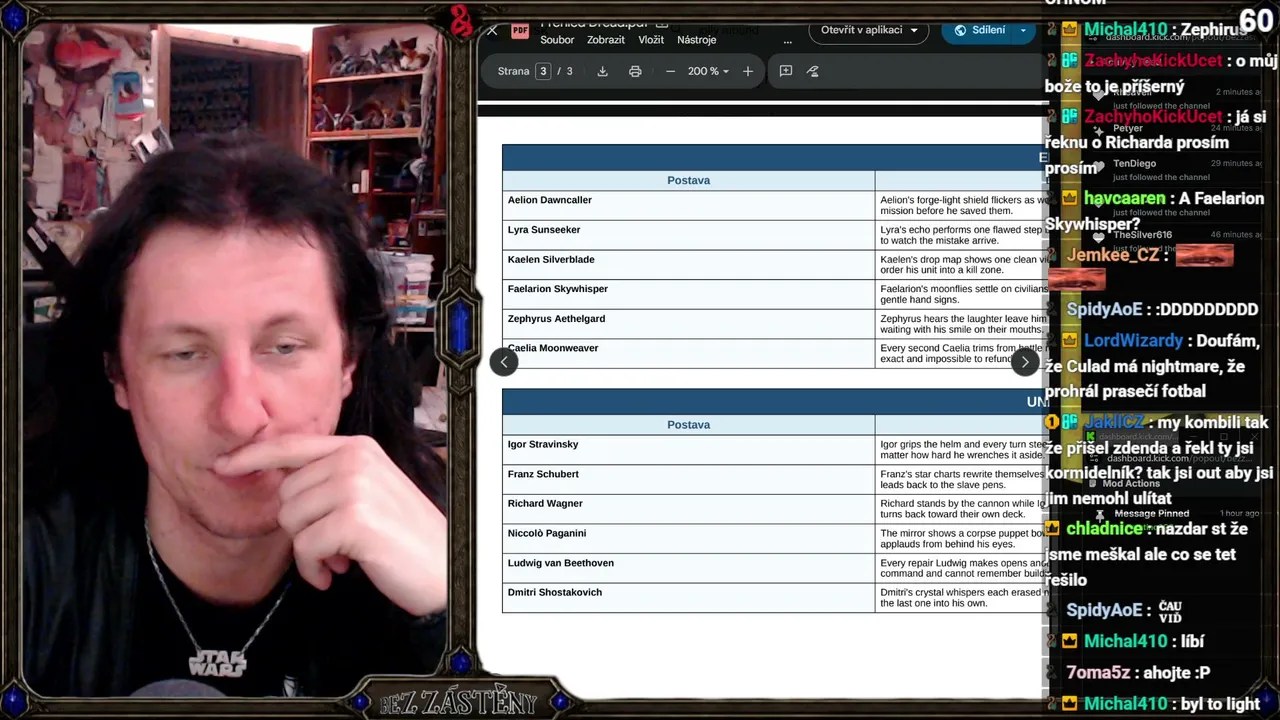Select the Kaelen Silverblade cell

(689, 264)
